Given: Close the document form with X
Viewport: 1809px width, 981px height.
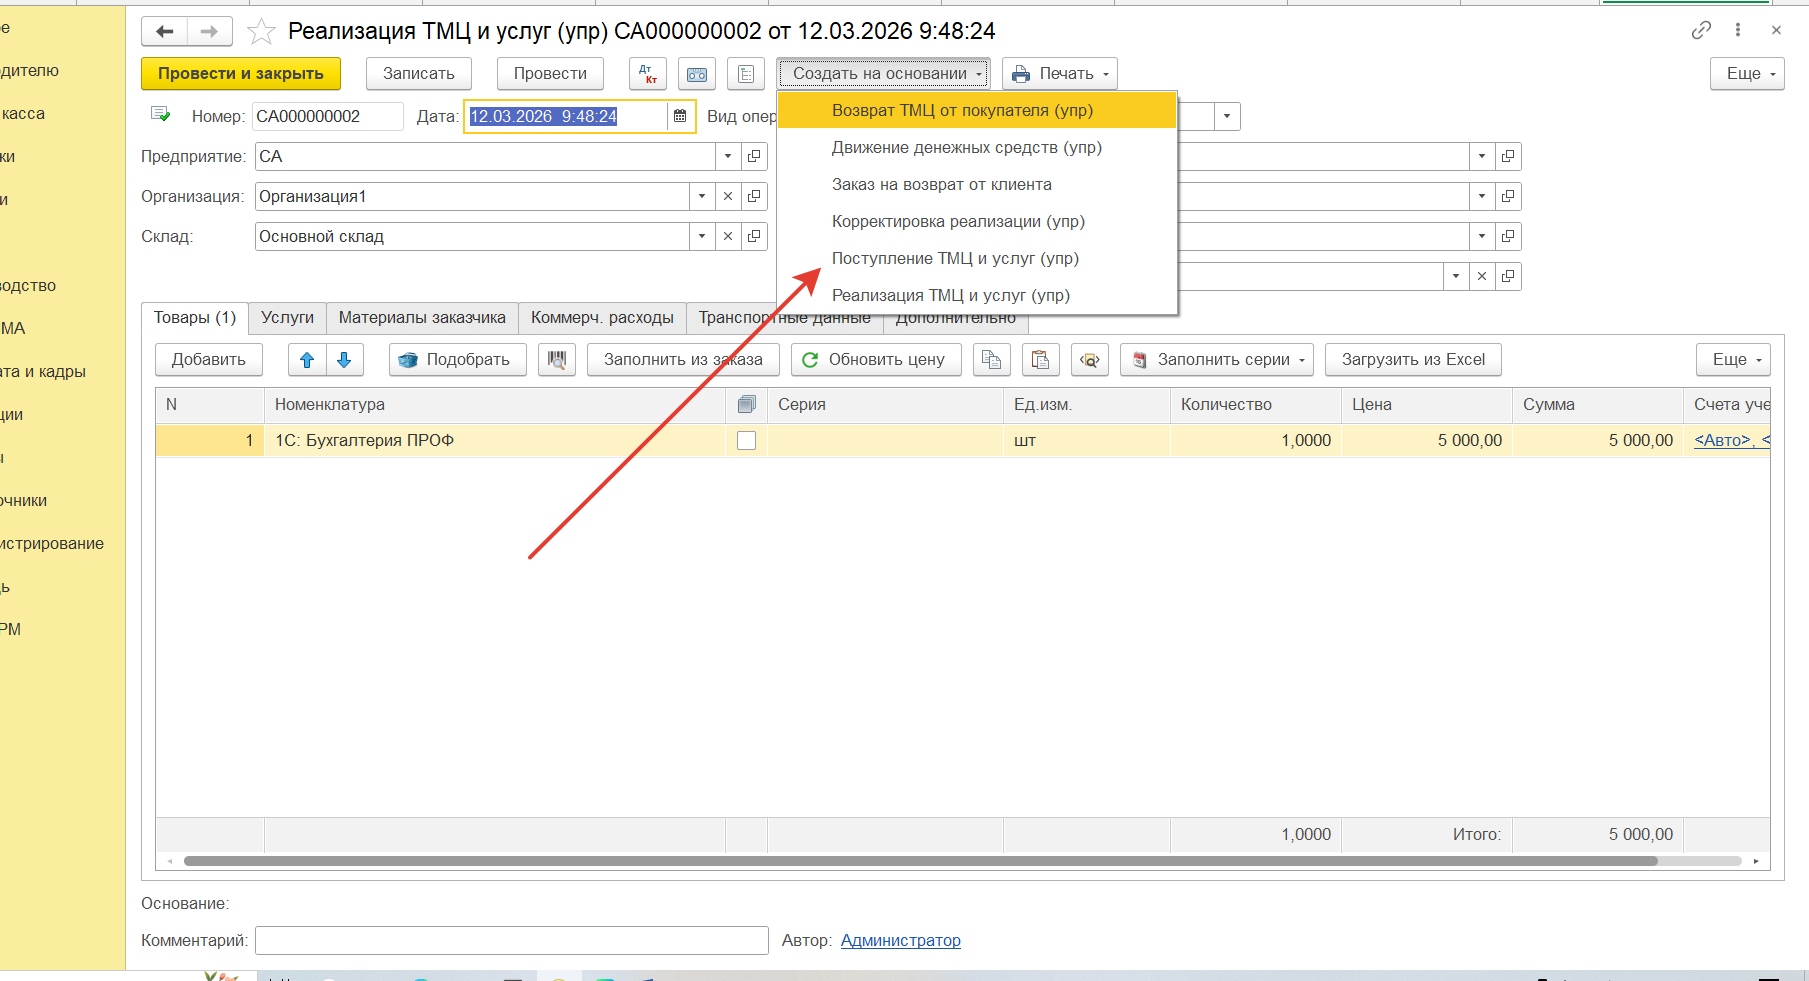Looking at the screenshot, I should tap(1776, 30).
